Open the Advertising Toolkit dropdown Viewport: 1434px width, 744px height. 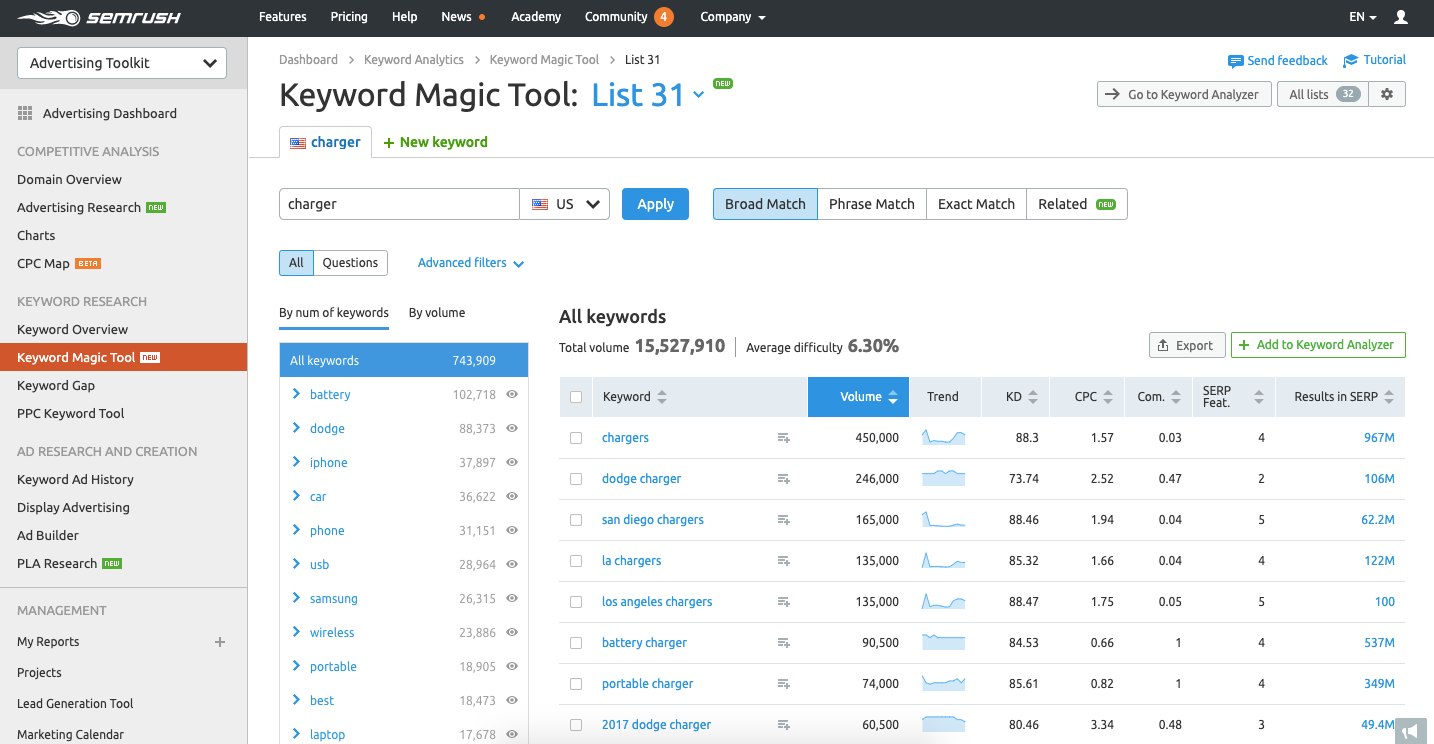(122, 63)
